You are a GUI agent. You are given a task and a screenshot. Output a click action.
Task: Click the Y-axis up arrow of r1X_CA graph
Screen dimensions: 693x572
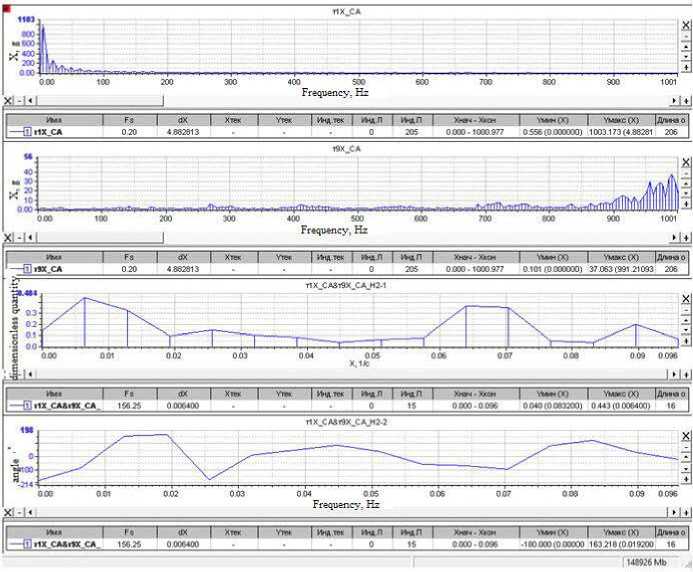coord(685,46)
